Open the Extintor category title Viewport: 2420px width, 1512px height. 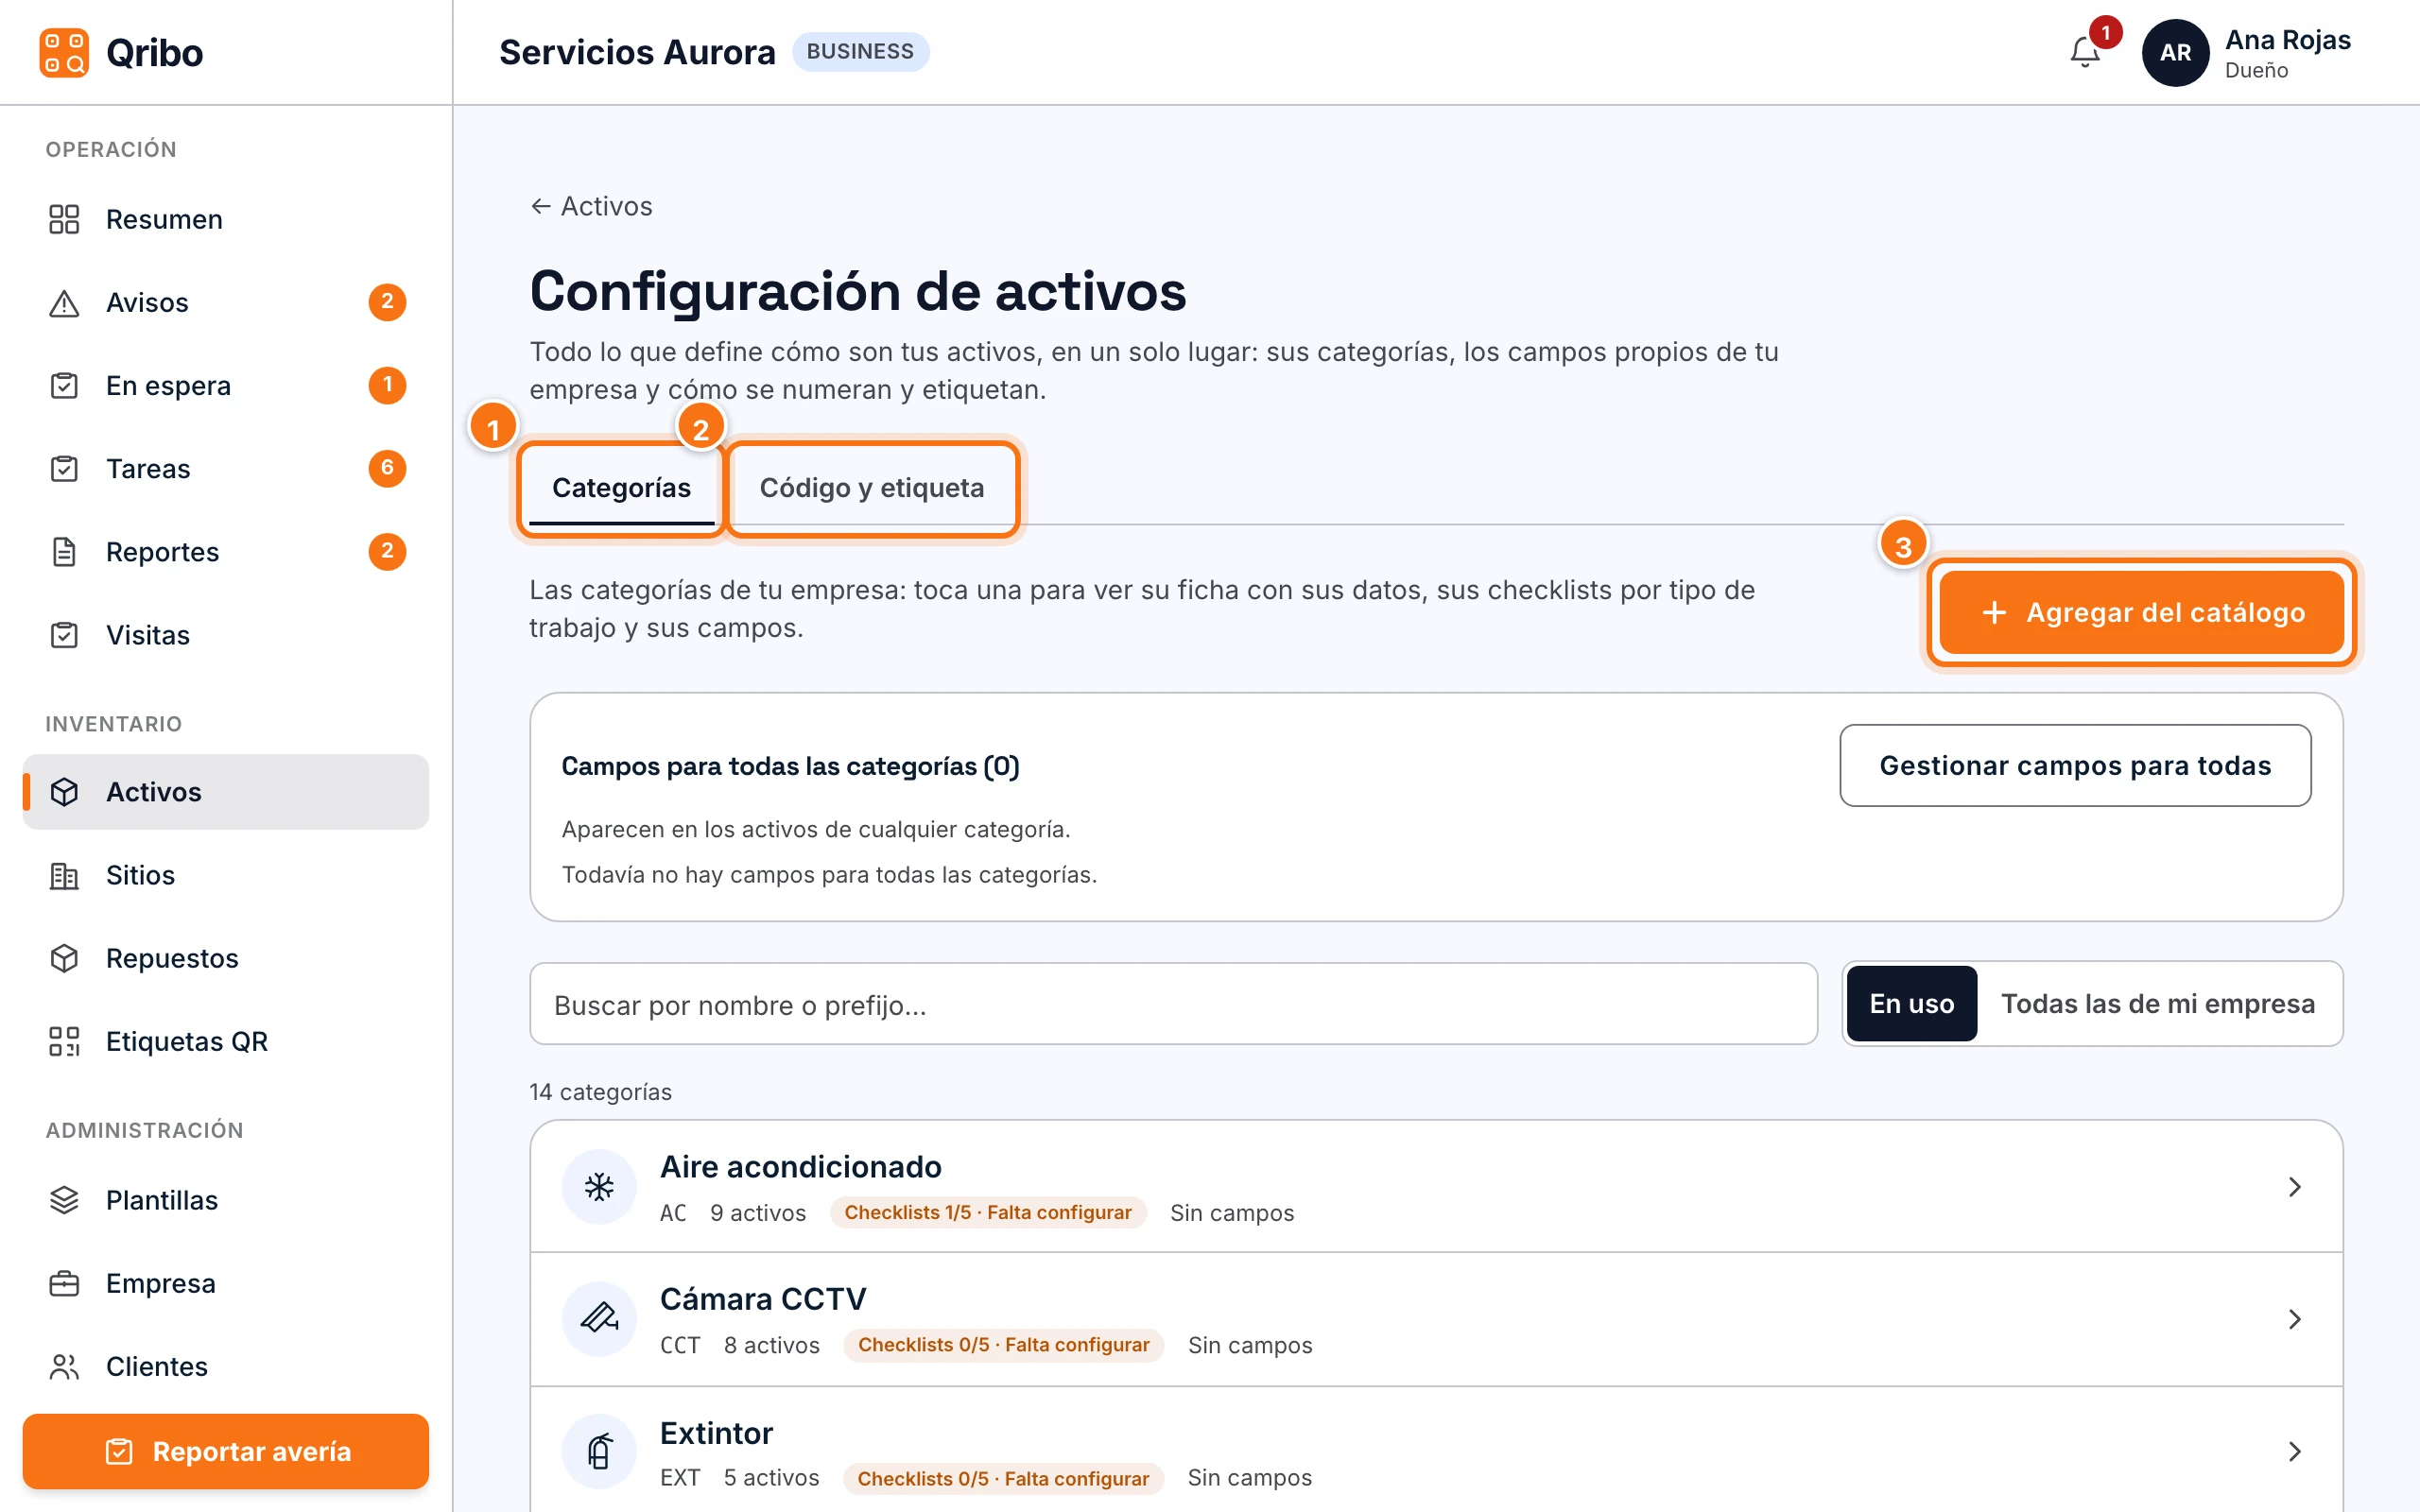point(716,1433)
